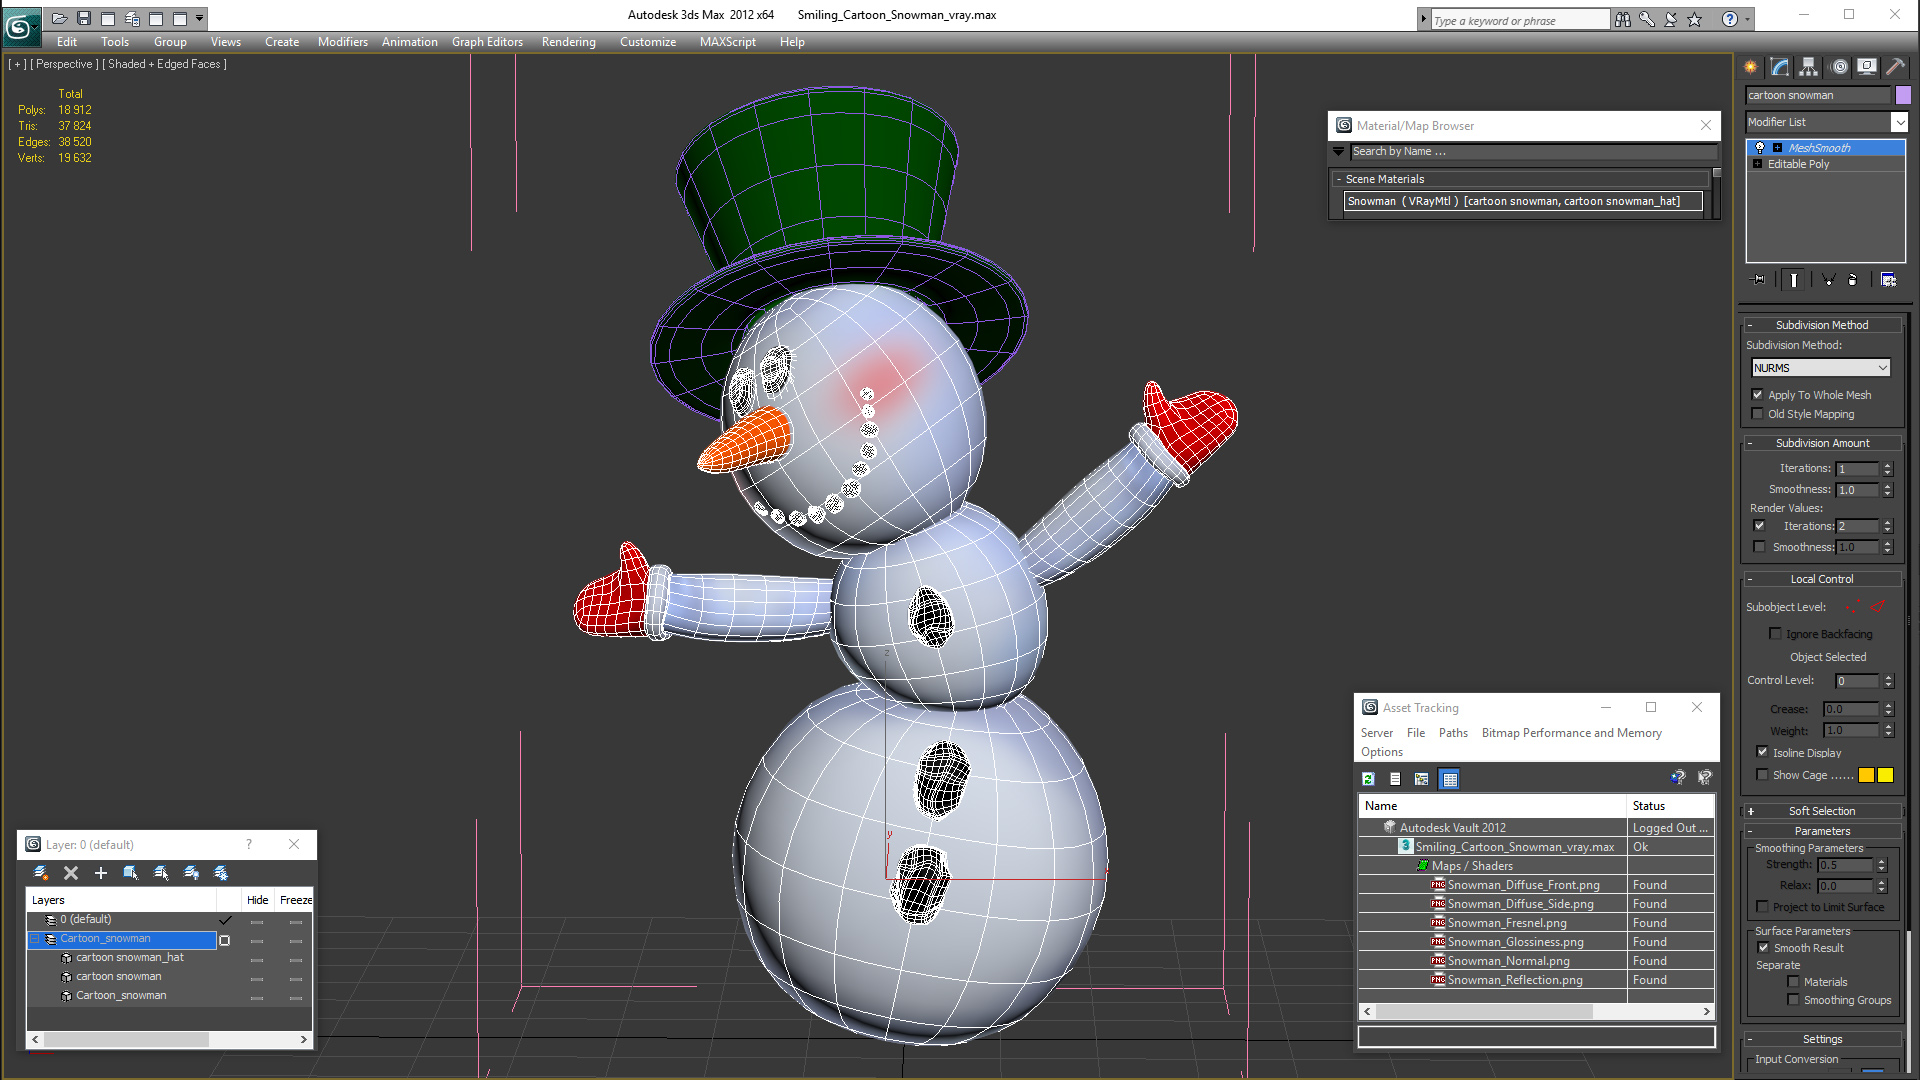Freeze/unfreeze all layers snowflake icon
This screenshot has width=1920, height=1080.
[x=221, y=873]
